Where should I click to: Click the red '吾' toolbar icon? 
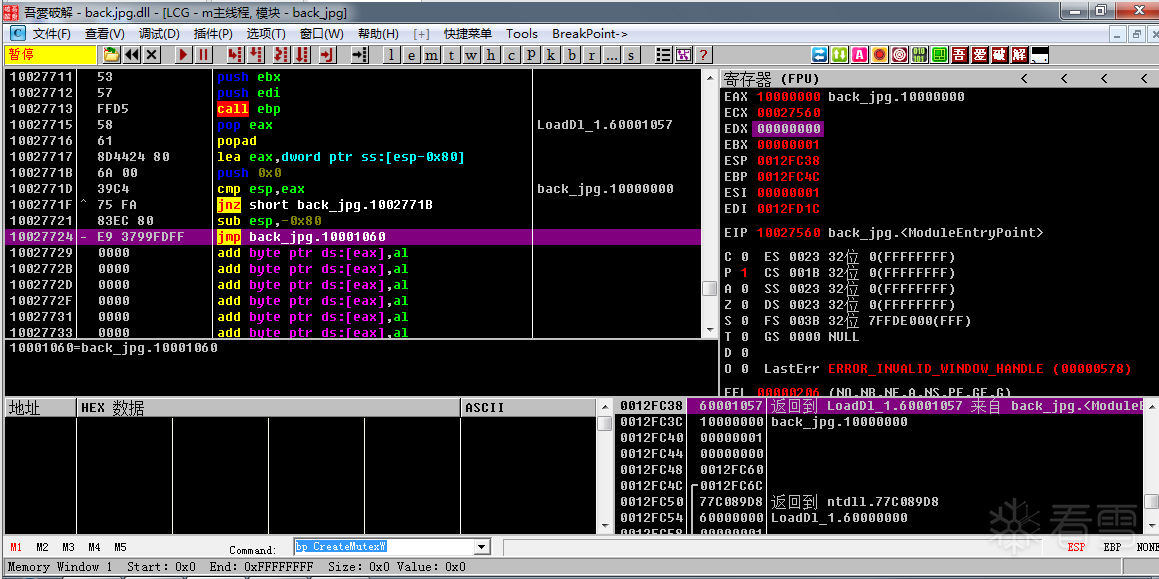coord(959,55)
